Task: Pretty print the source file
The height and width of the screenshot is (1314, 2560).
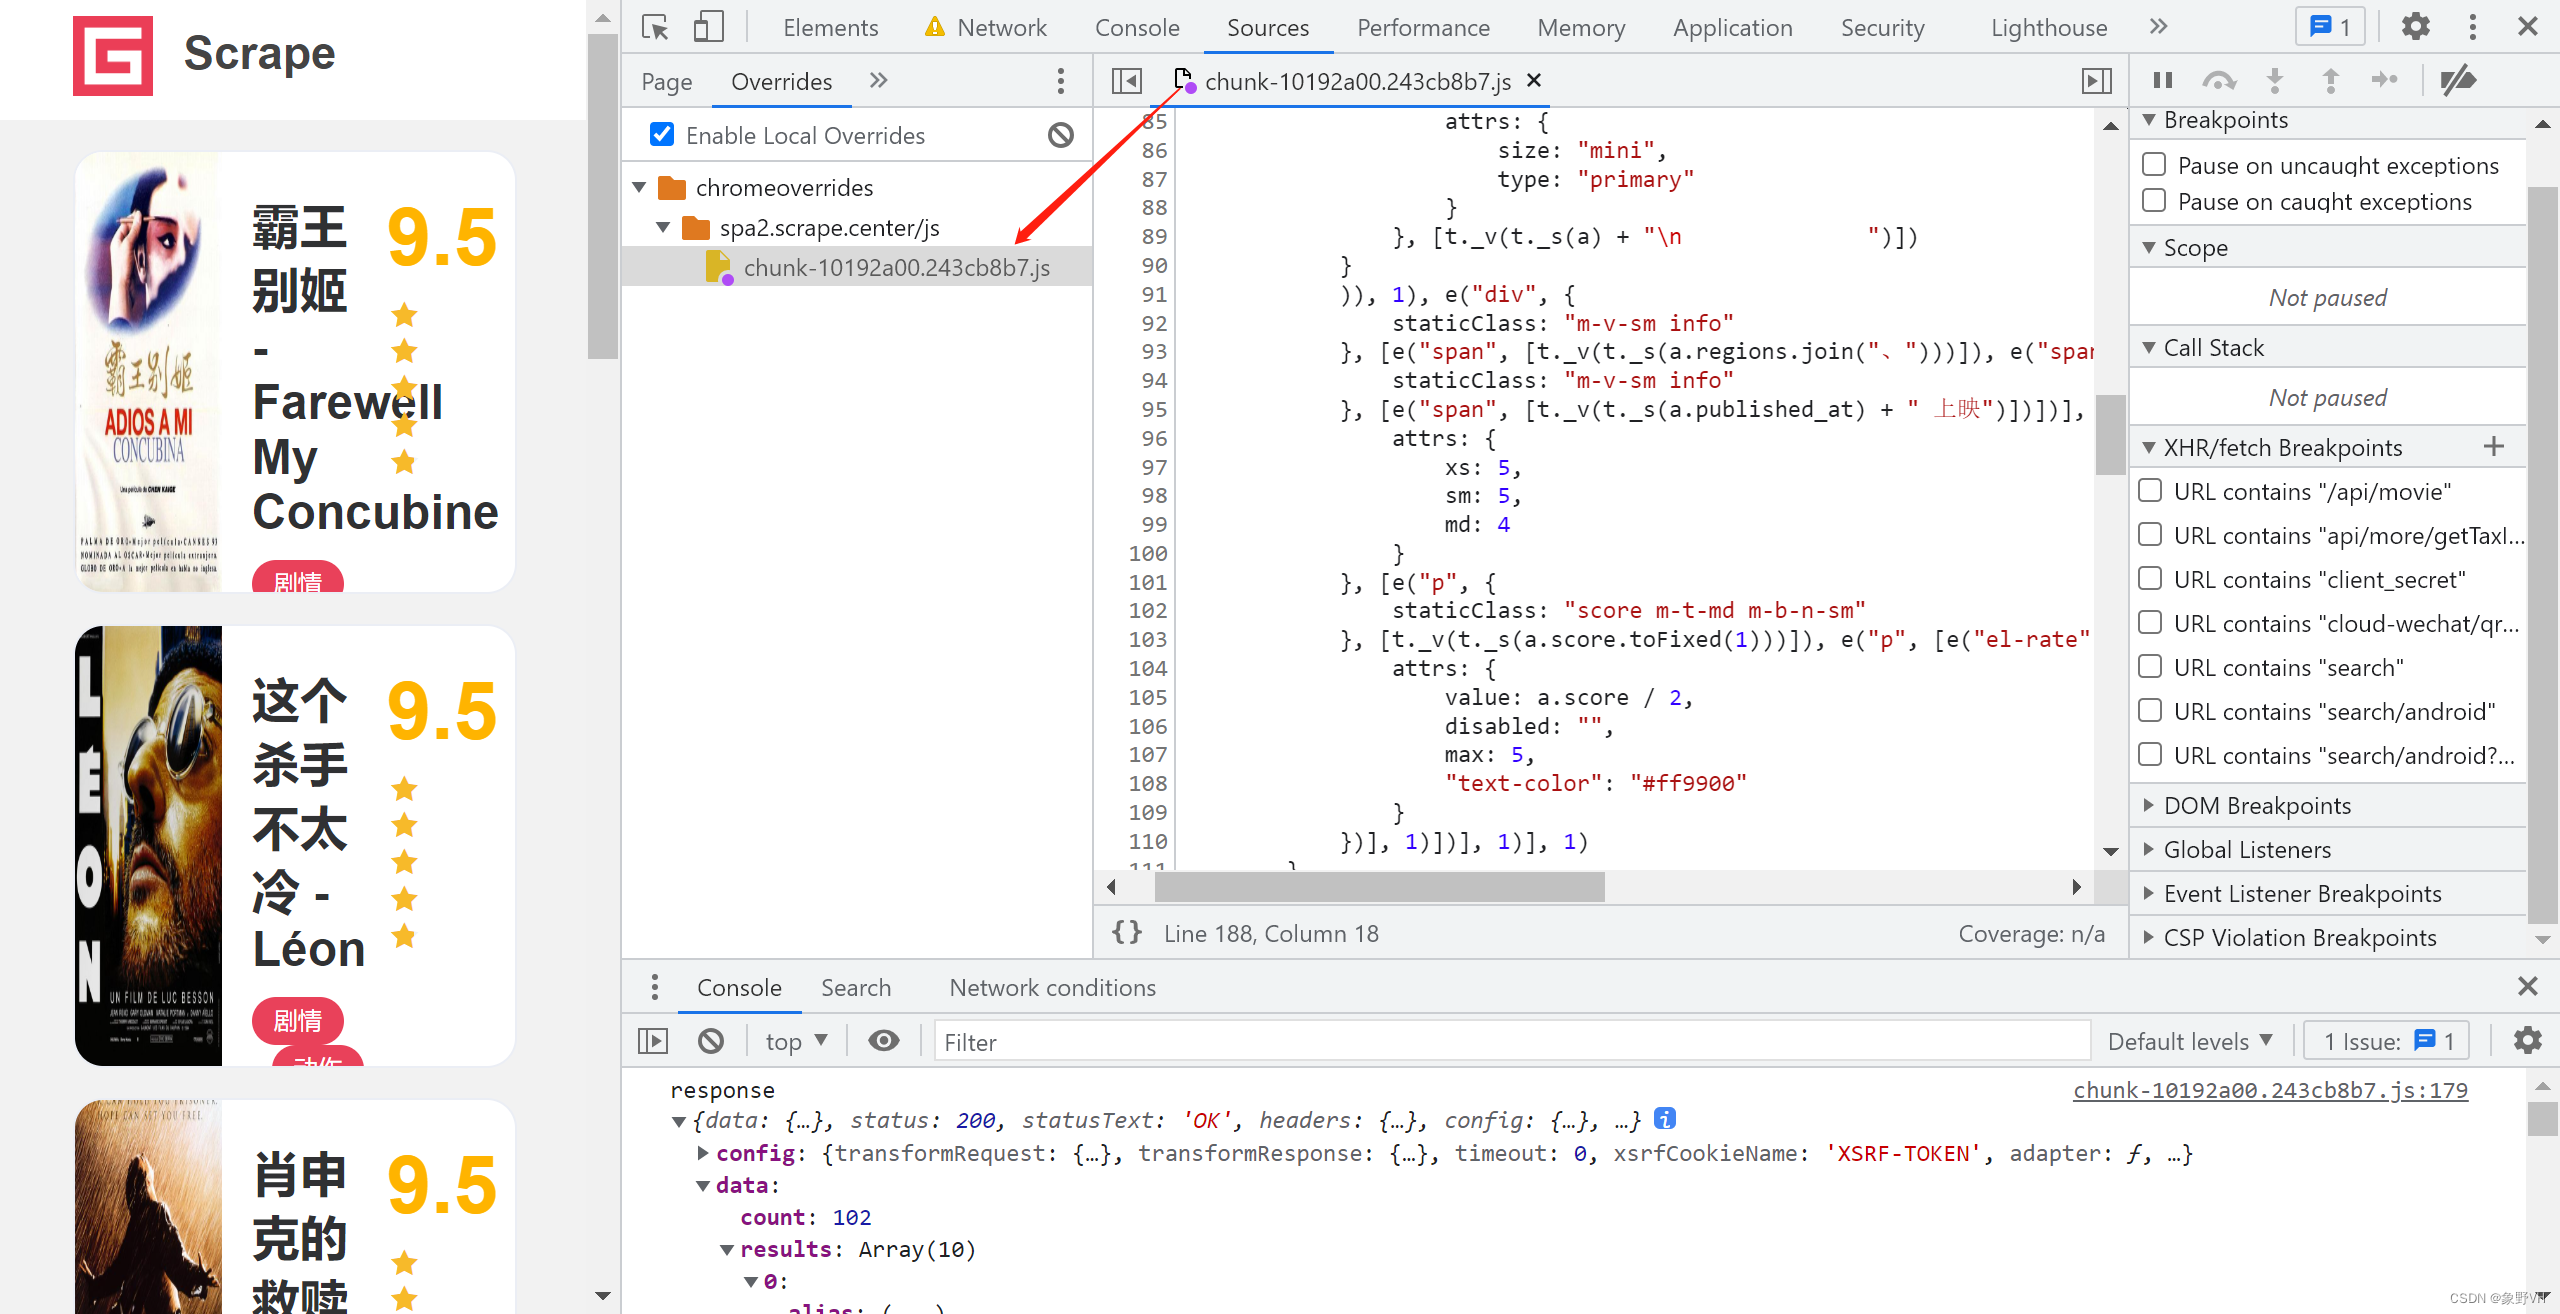Action: click(x=1127, y=933)
